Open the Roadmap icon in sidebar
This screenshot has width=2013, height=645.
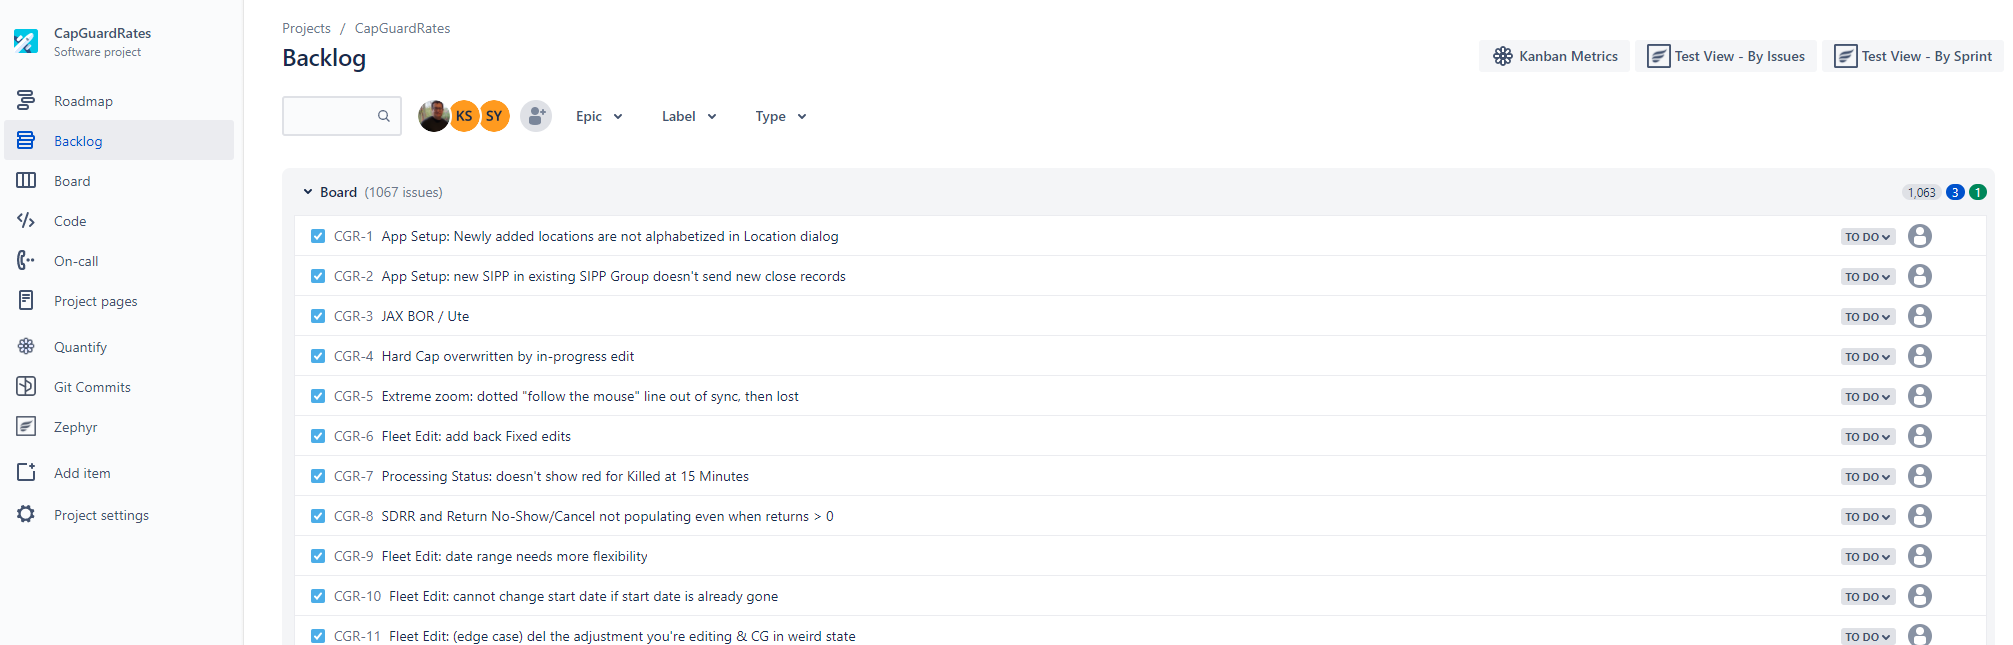tap(26, 100)
